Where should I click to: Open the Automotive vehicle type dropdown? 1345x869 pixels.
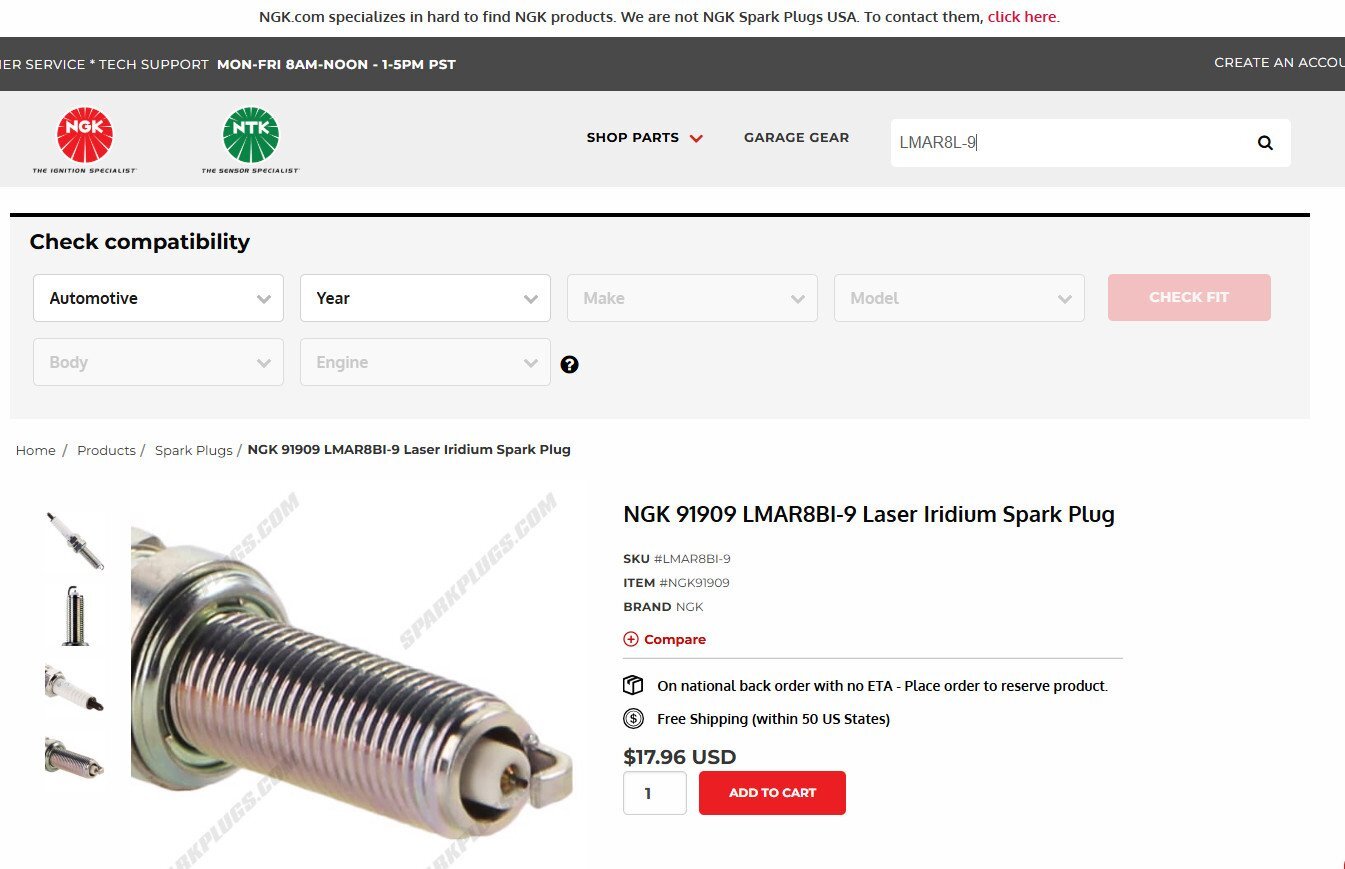[x=158, y=298]
